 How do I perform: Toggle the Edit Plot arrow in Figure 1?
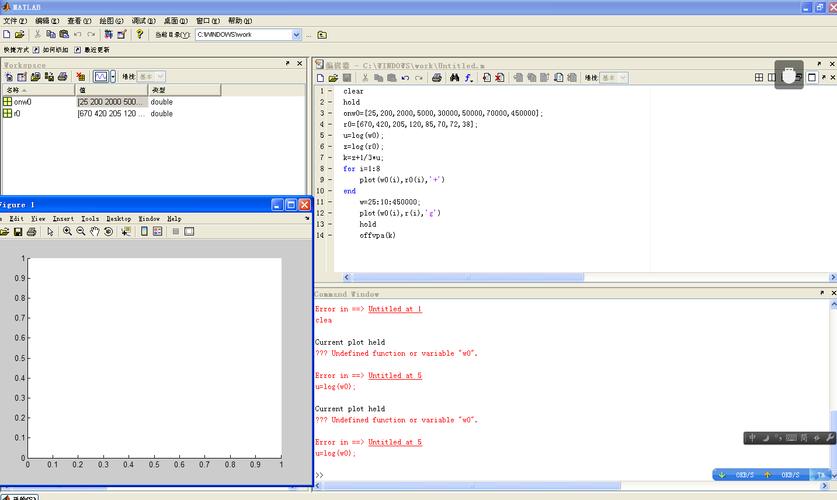pos(50,231)
